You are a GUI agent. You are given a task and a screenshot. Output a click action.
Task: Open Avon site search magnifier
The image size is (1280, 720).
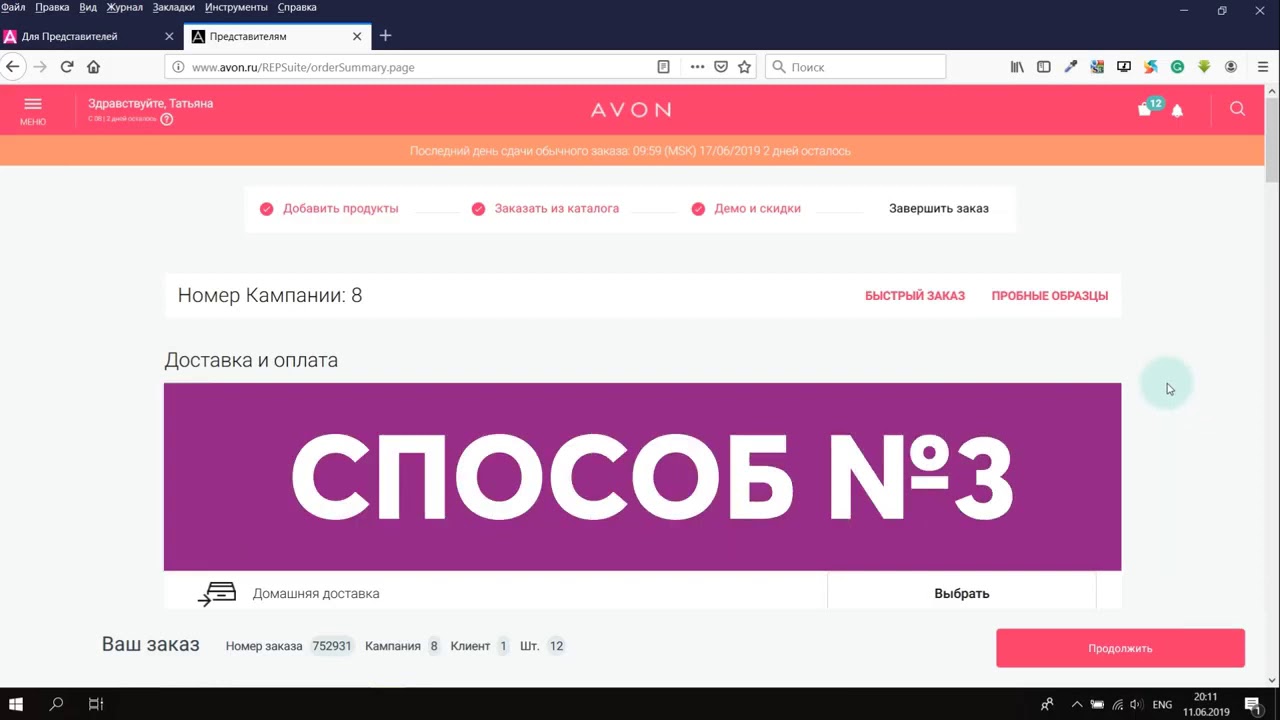[x=1237, y=109]
